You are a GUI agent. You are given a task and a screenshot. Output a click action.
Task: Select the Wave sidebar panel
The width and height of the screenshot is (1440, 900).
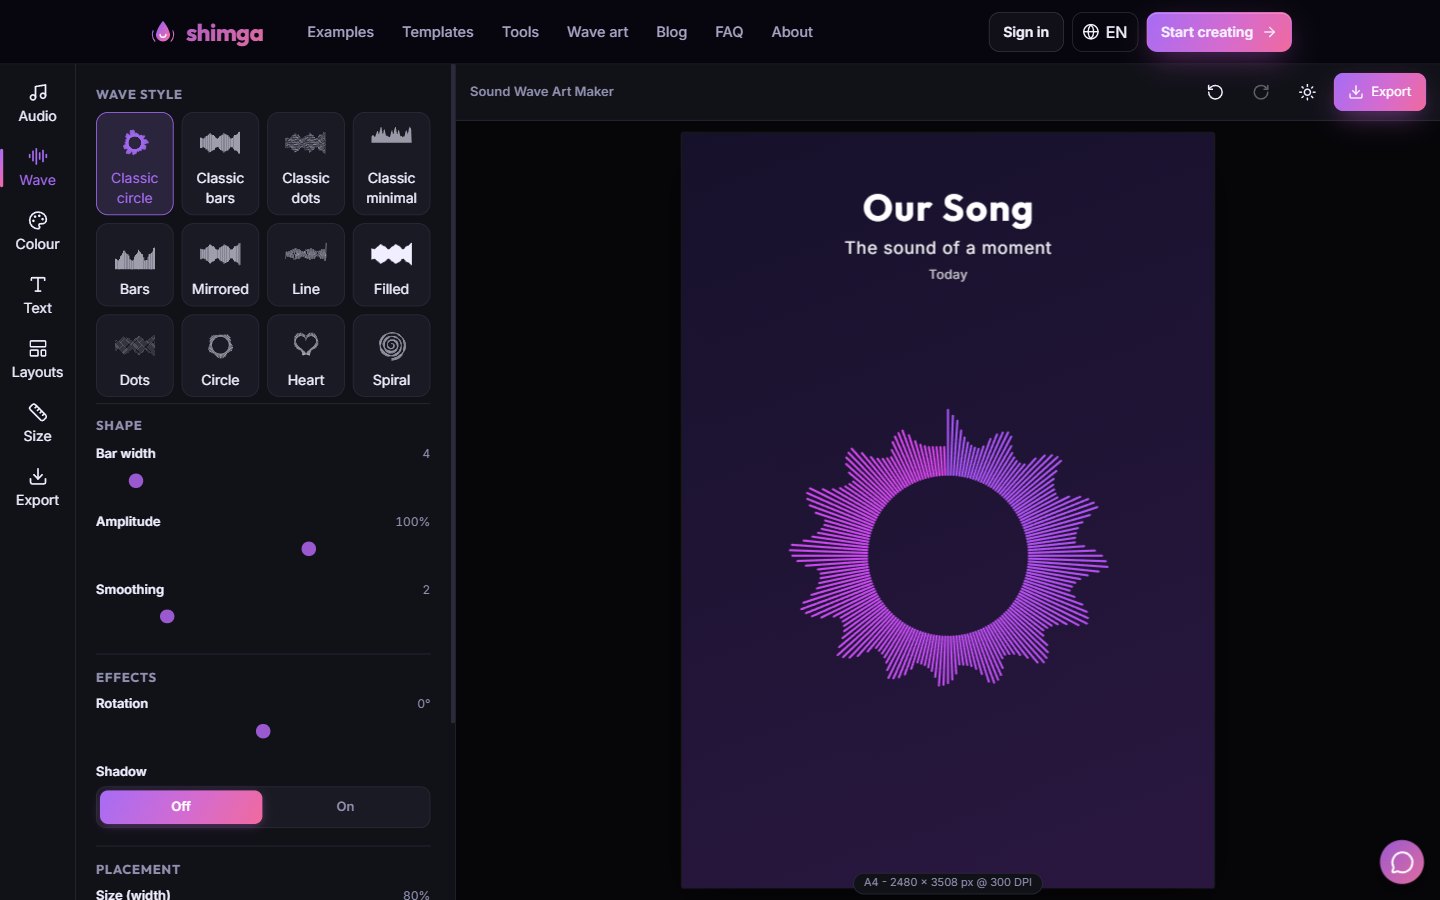tap(37, 168)
